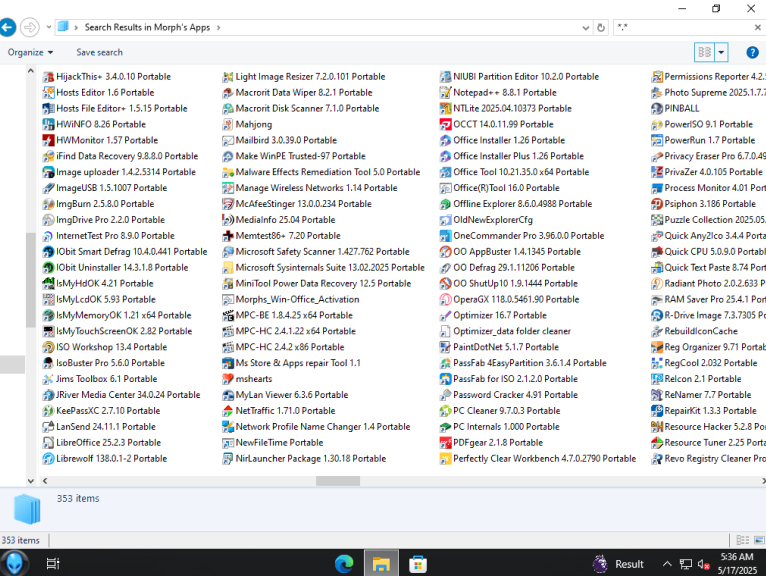This screenshot has height=576, width=766.
Task: Select the PINBALL icon
Action: pyautogui.click(x=657, y=108)
